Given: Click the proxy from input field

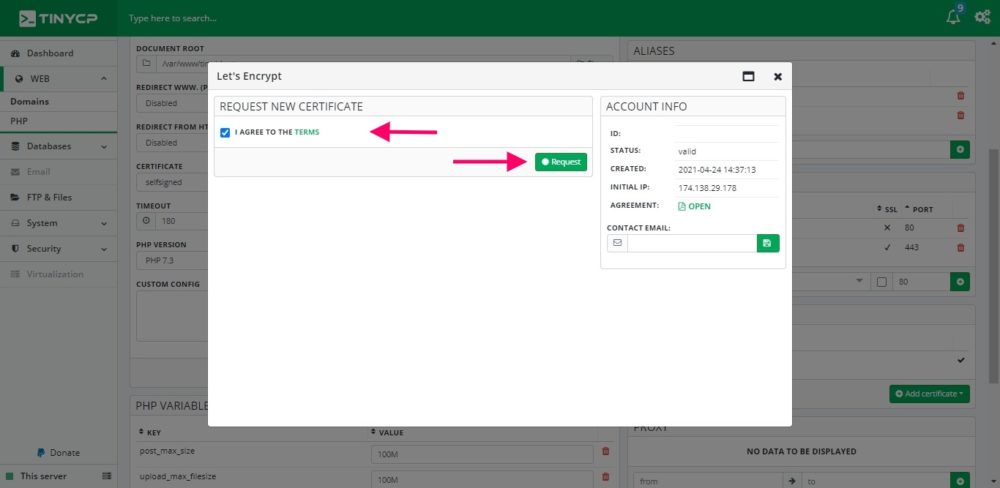Looking at the screenshot, I should click(x=708, y=482).
